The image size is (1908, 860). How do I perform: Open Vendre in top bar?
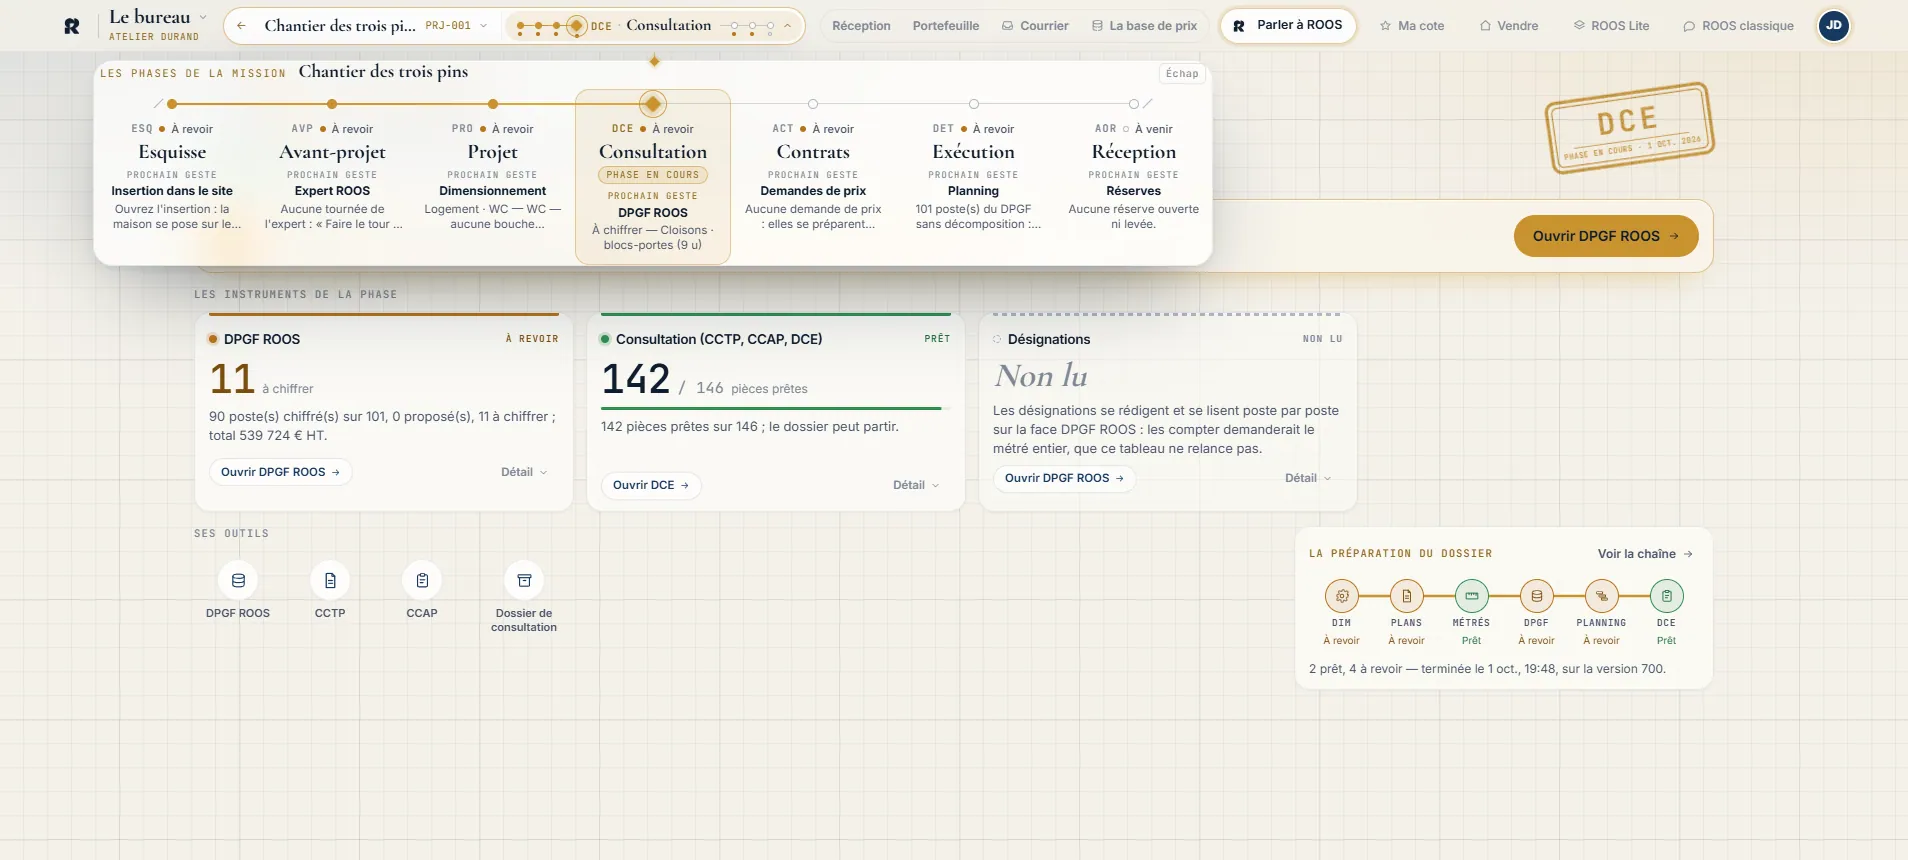click(1509, 26)
